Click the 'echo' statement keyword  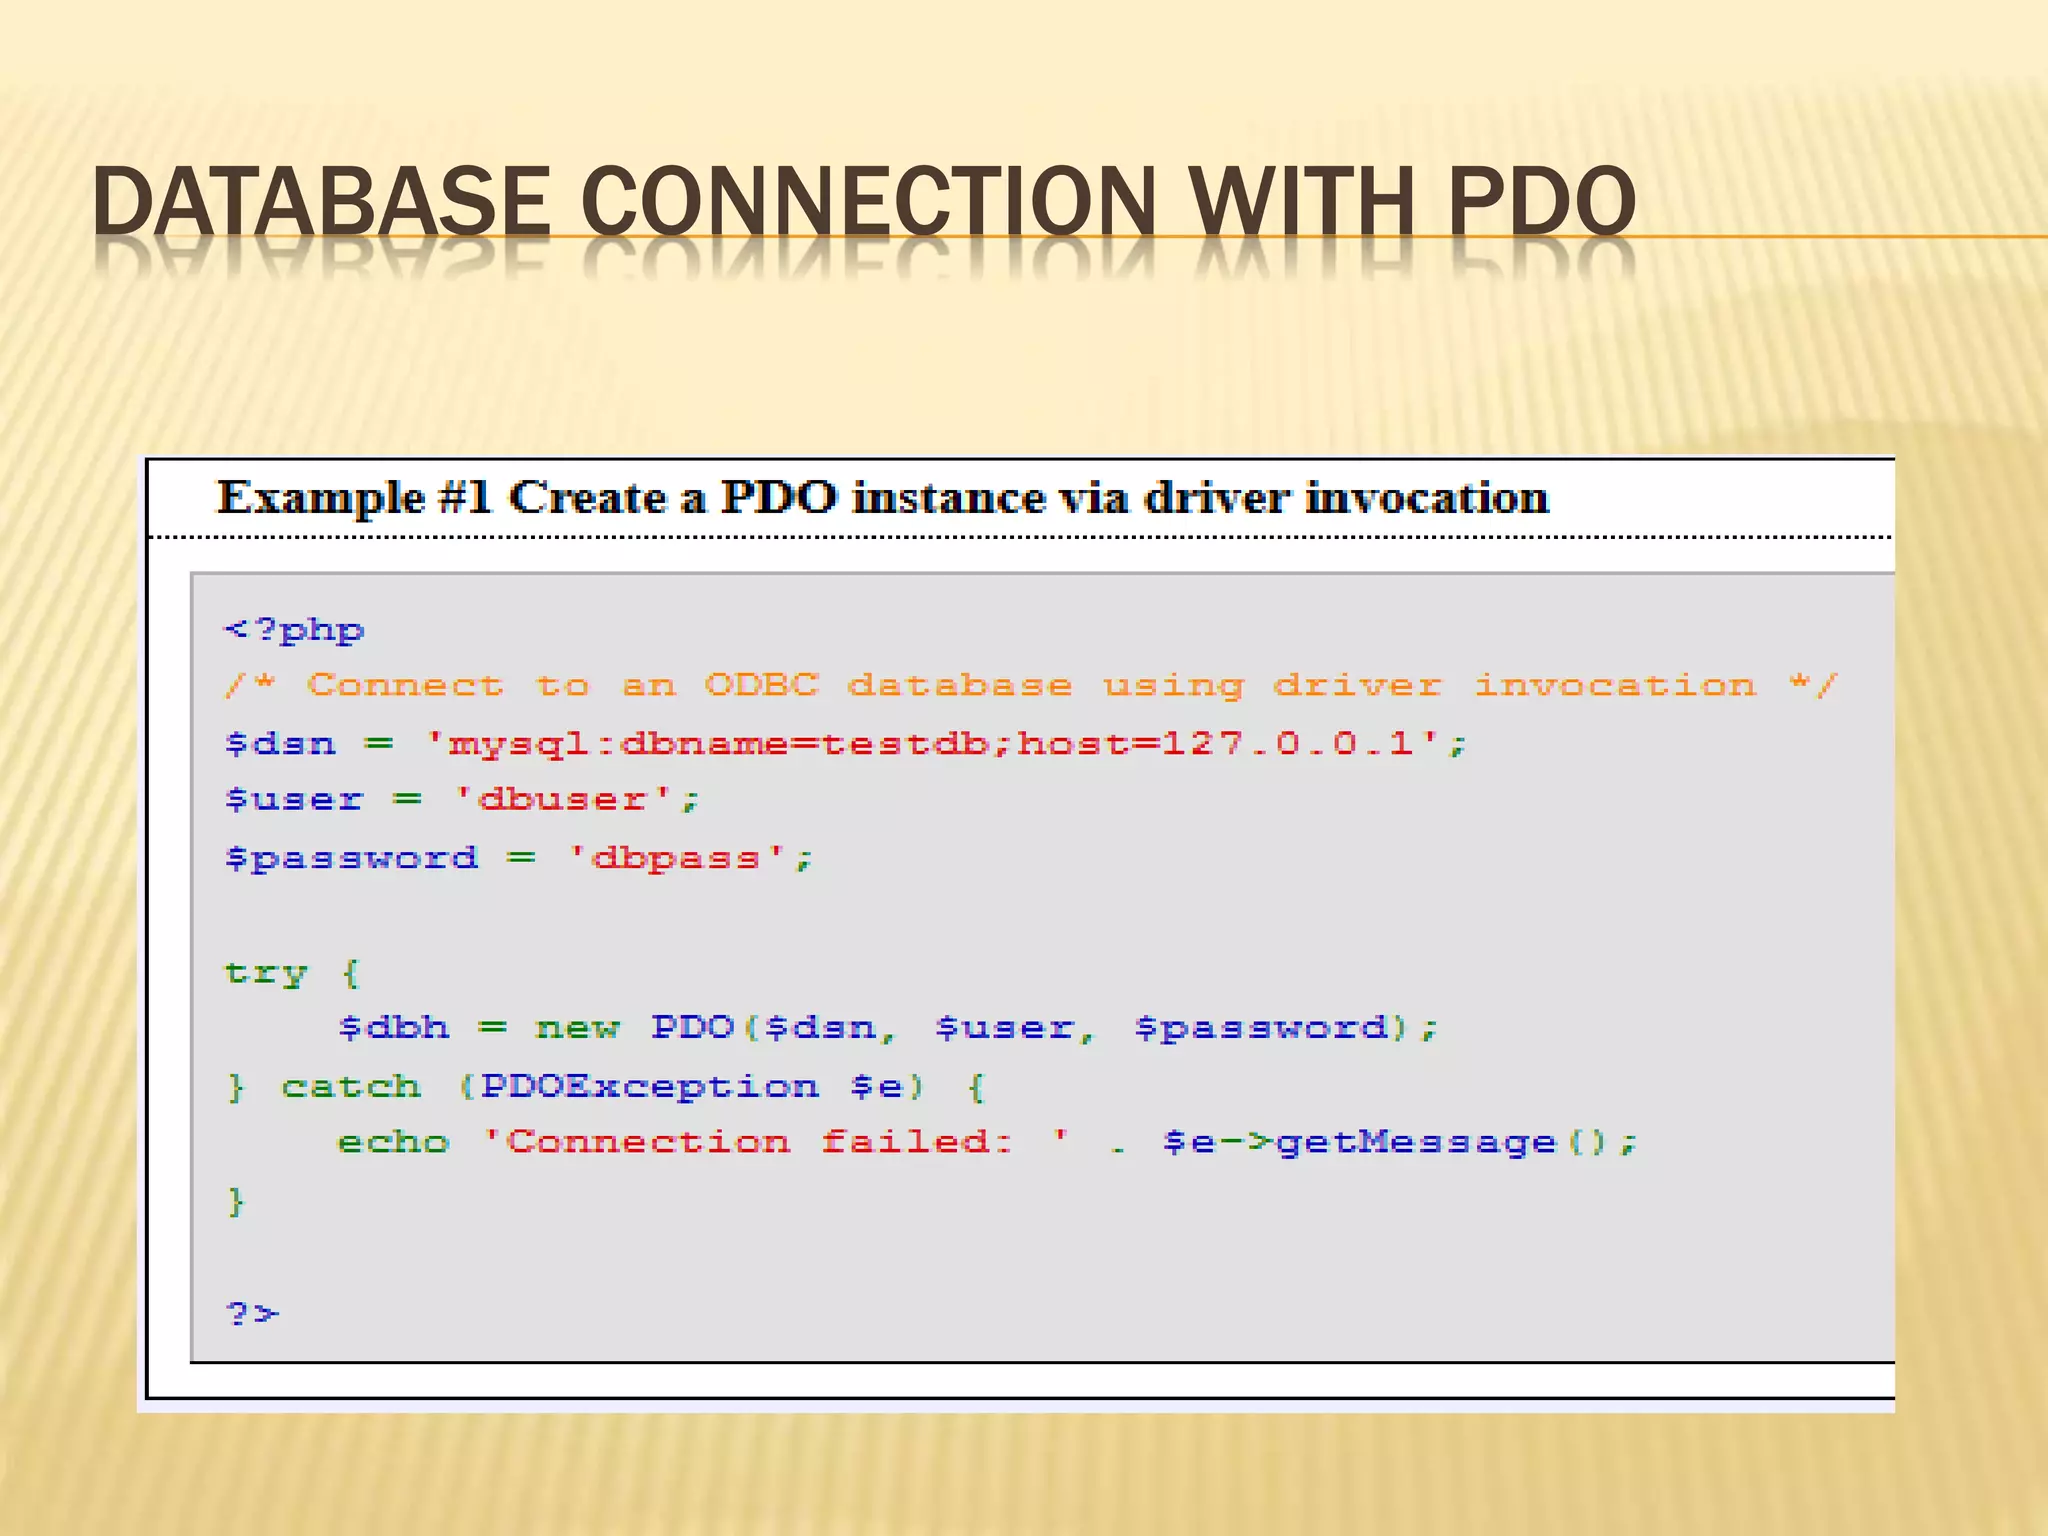point(393,1142)
